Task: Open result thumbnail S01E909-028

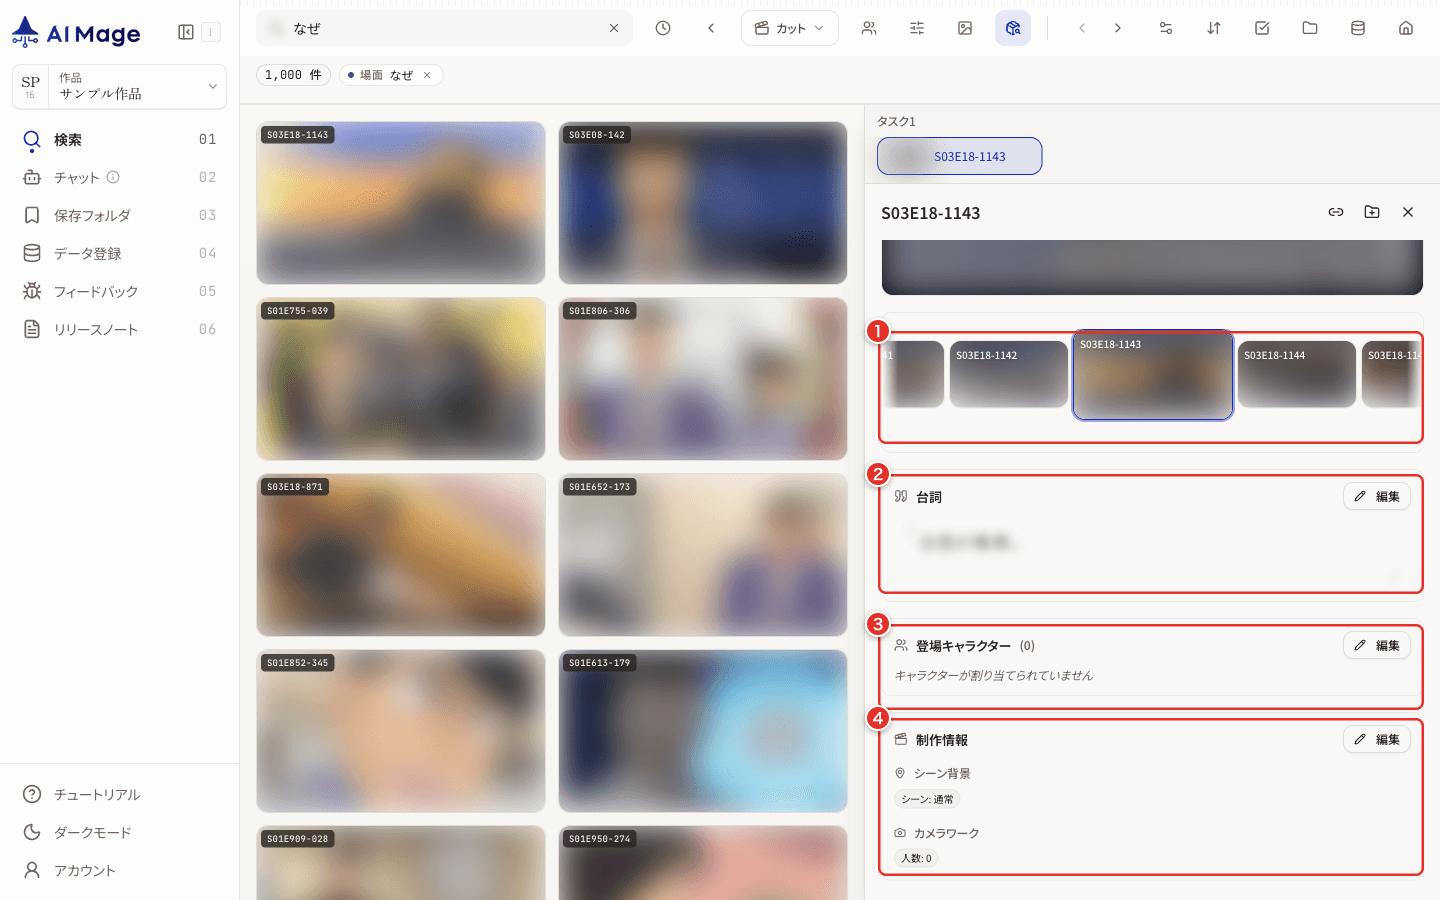Action: 401,863
